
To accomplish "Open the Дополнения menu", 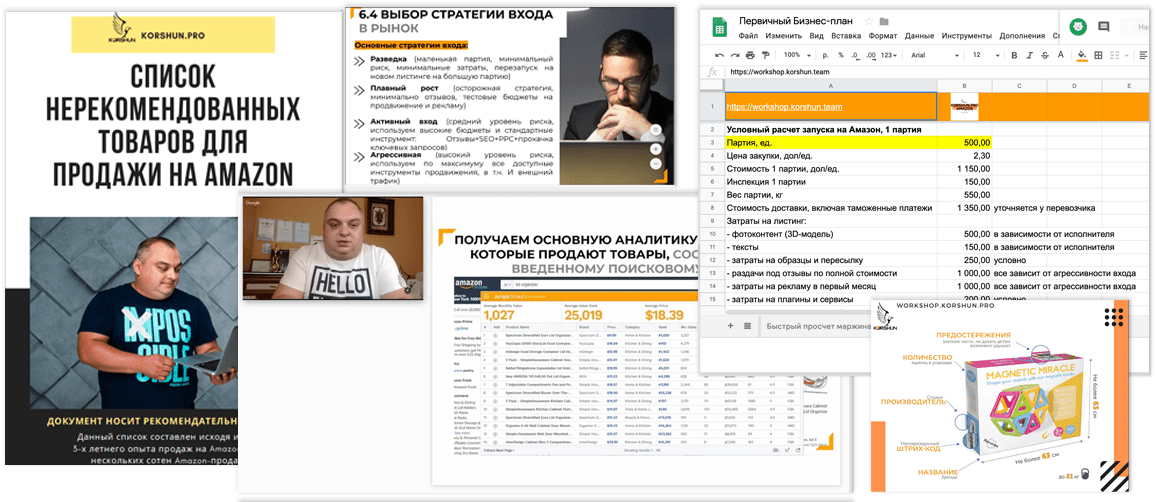I will (1022, 35).
